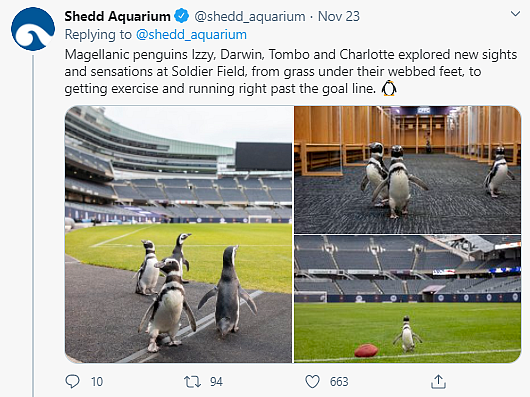Click the like count 663
Viewport: 530px width, 397px height.
click(339, 382)
